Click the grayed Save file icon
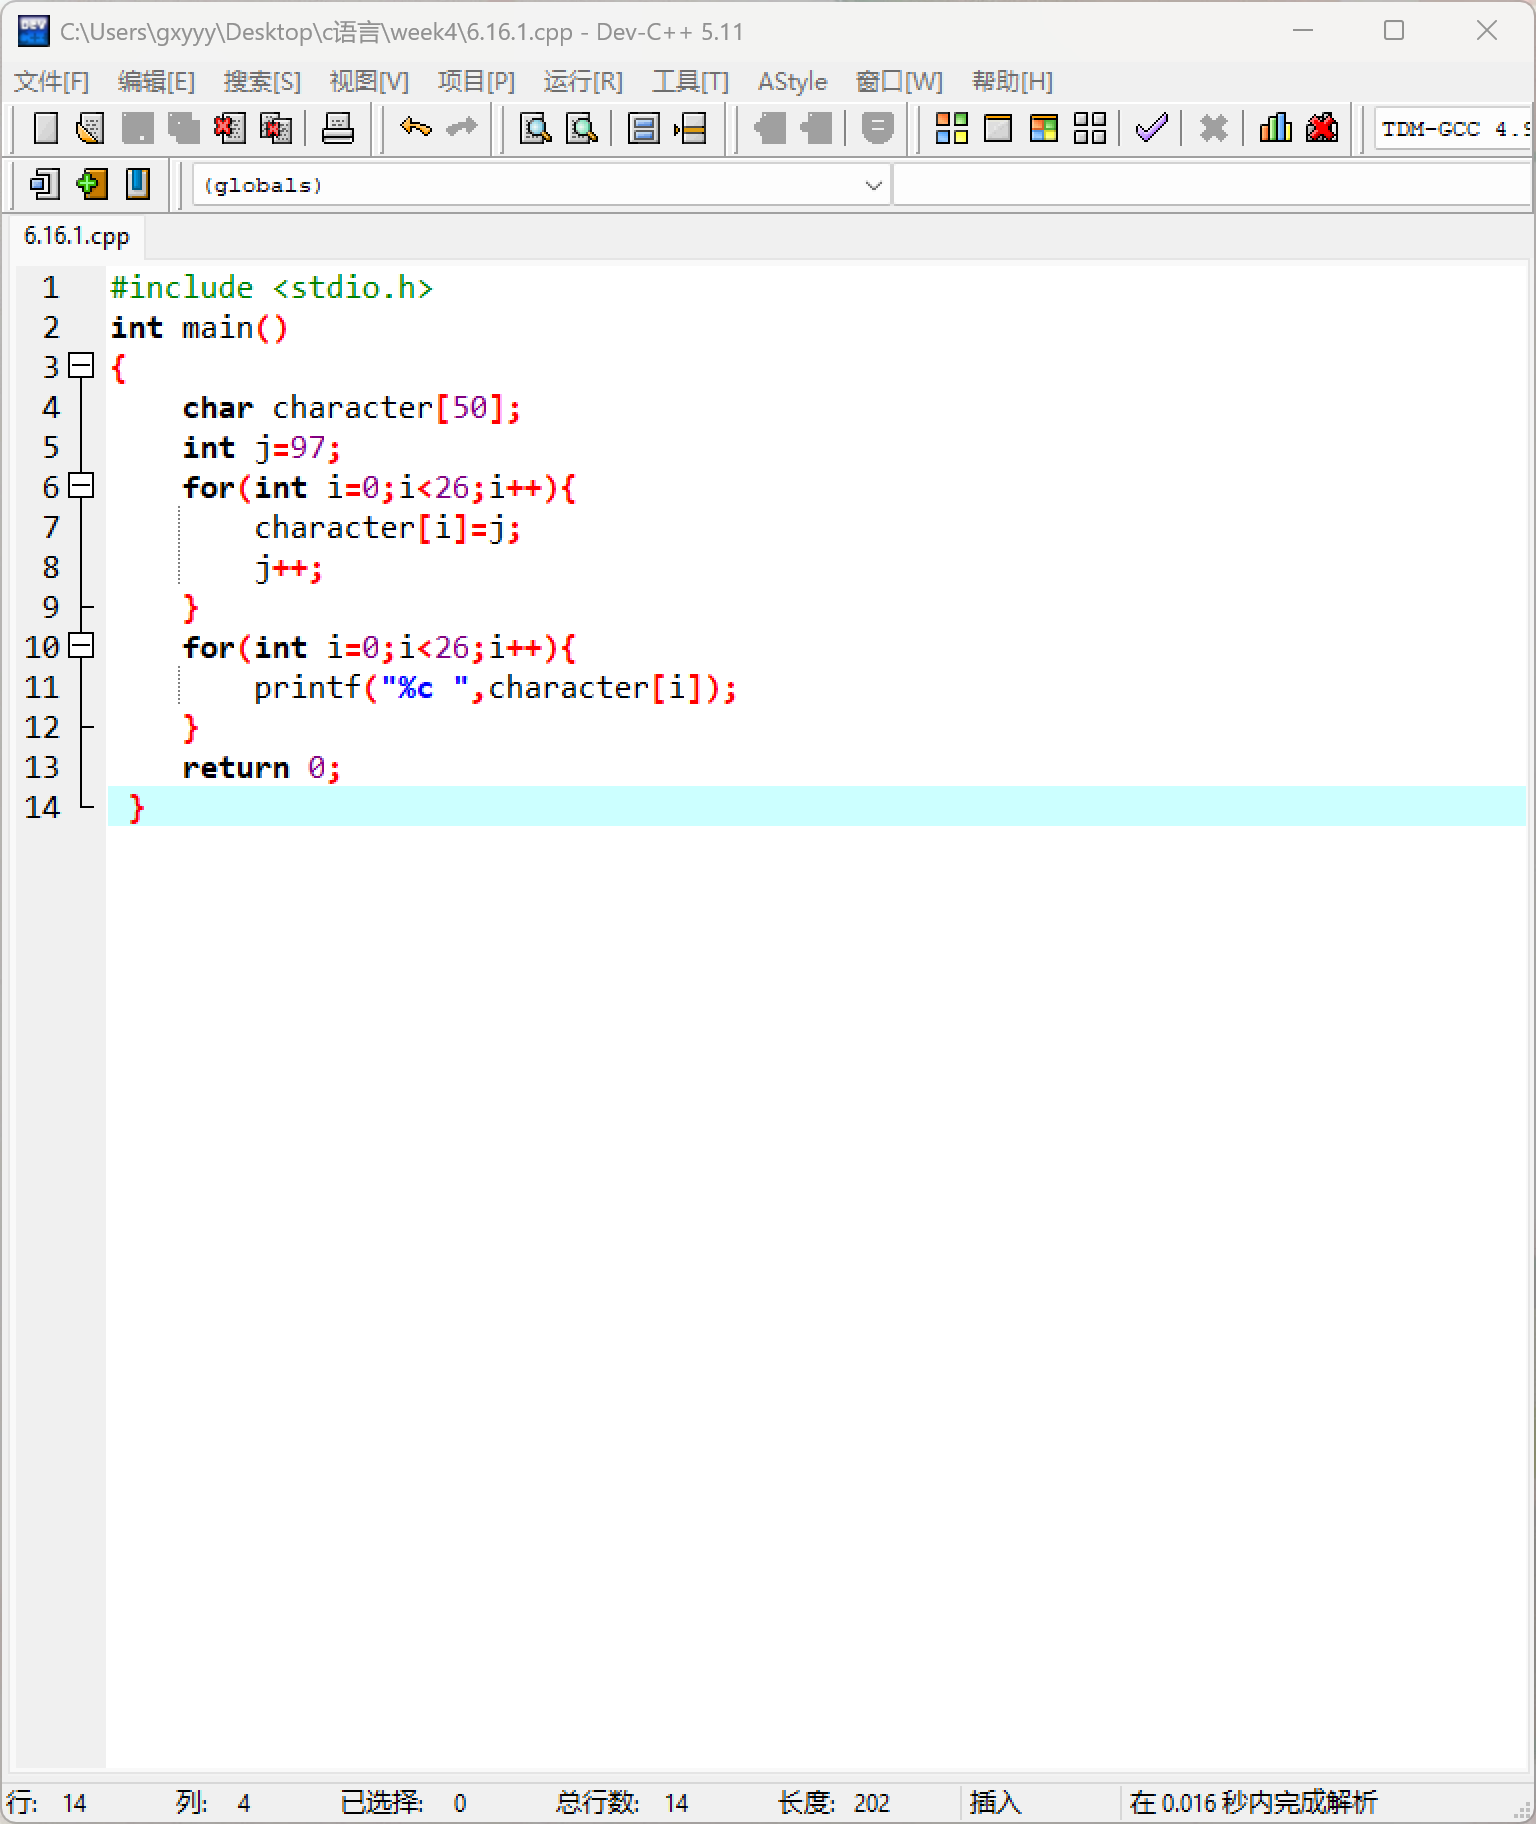Screen dimensions: 1536x1824 (x=137, y=128)
